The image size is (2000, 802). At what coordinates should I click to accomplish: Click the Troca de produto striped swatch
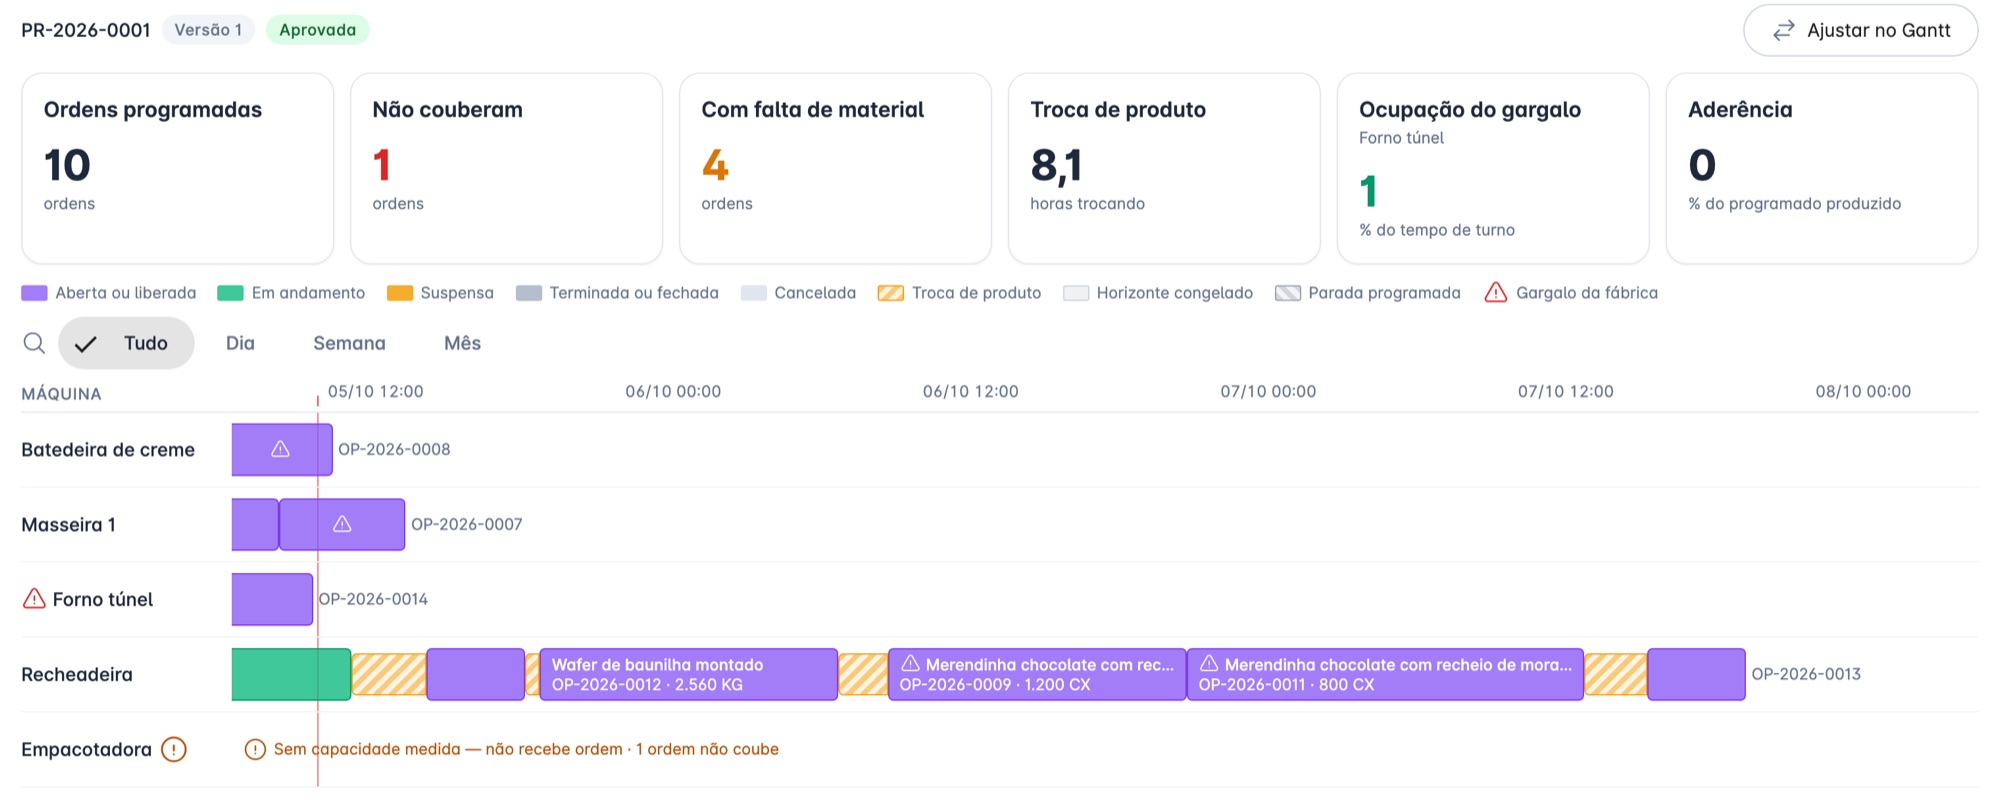[891, 293]
